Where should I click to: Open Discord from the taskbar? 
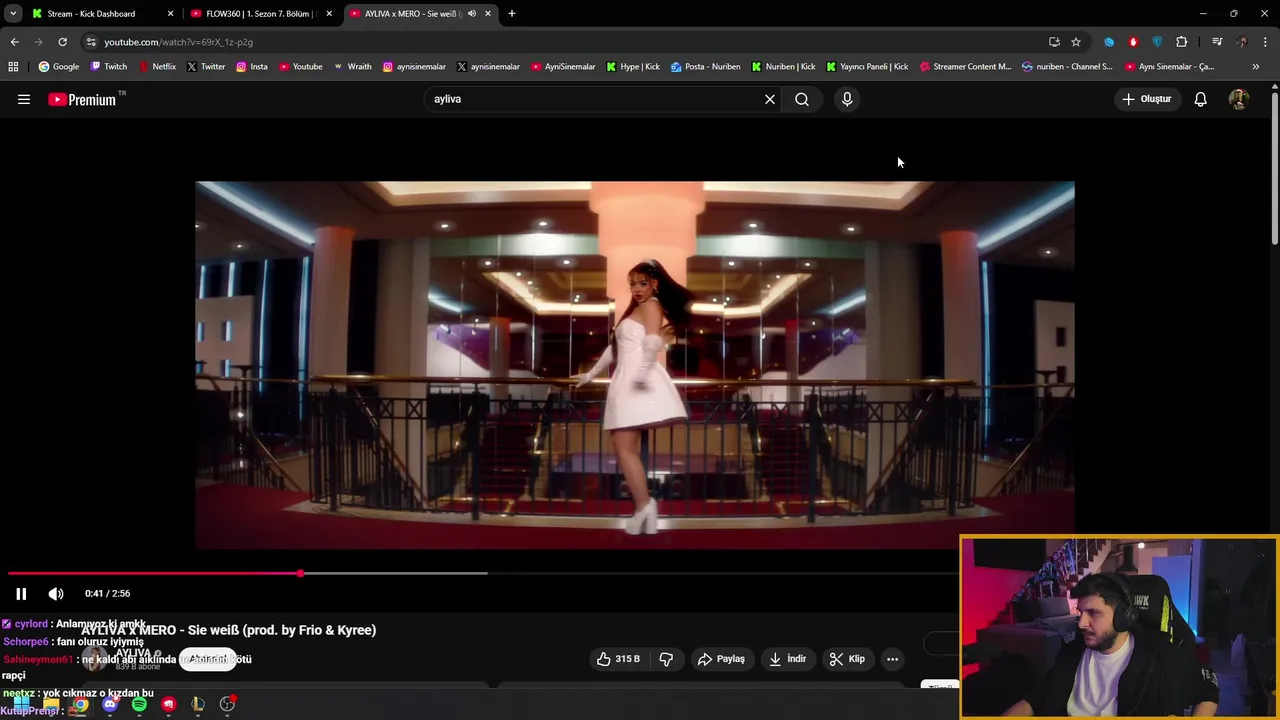pyautogui.click(x=110, y=704)
